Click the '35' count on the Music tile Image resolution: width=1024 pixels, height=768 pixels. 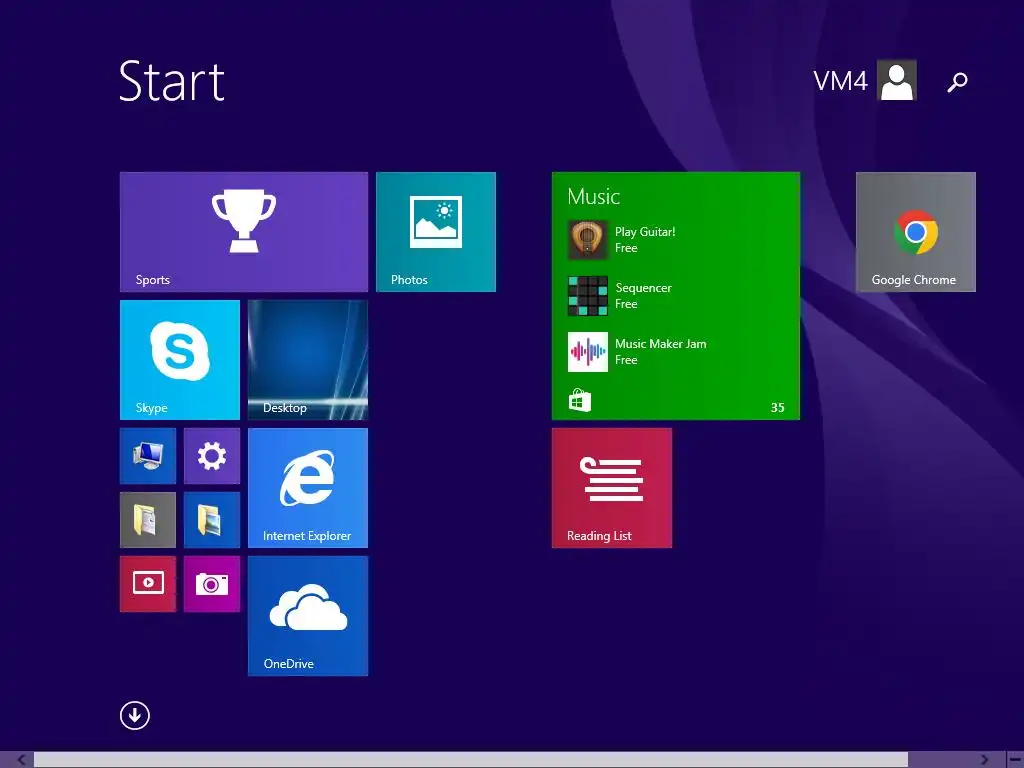click(x=777, y=408)
